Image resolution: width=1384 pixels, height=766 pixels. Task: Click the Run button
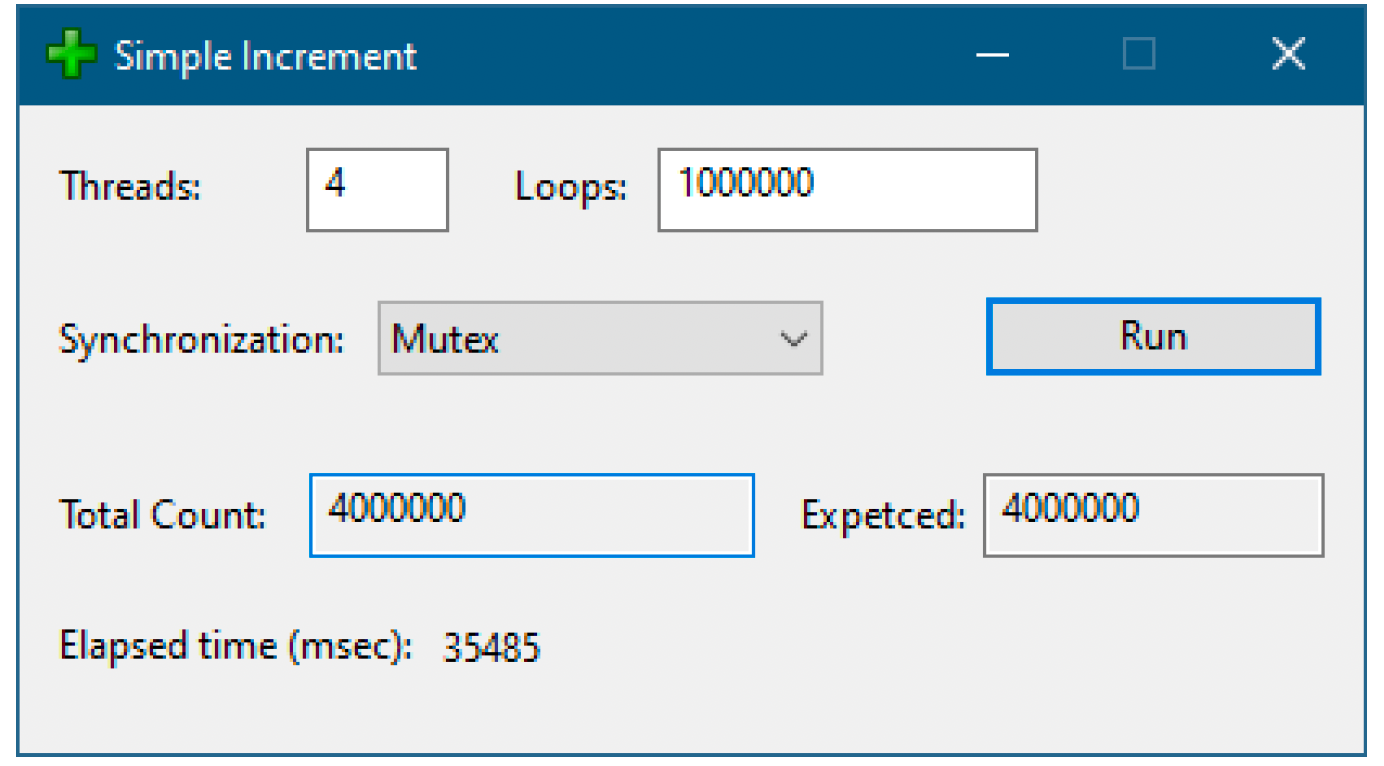[1153, 337]
